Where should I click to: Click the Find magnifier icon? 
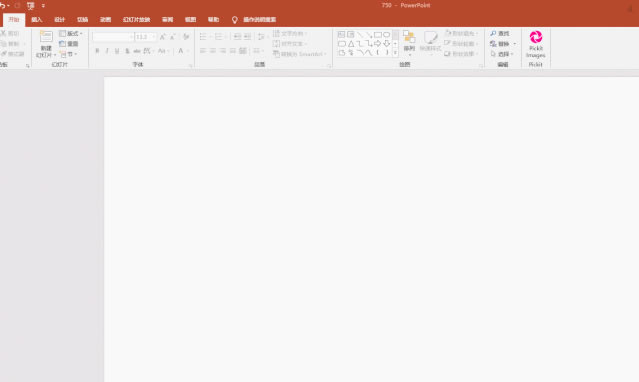pyautogui.click(x=493, y=33)
